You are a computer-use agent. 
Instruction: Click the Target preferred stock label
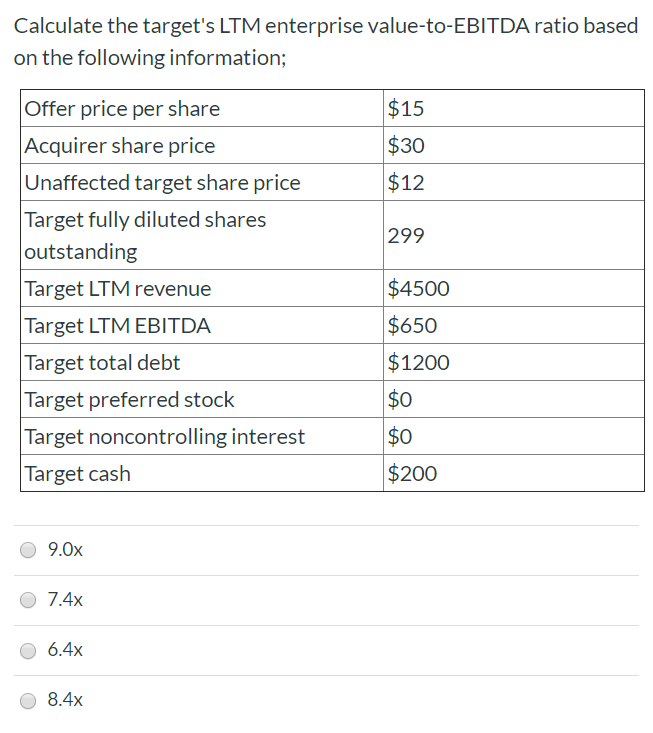pyautogui.click(x=129, y=399)
